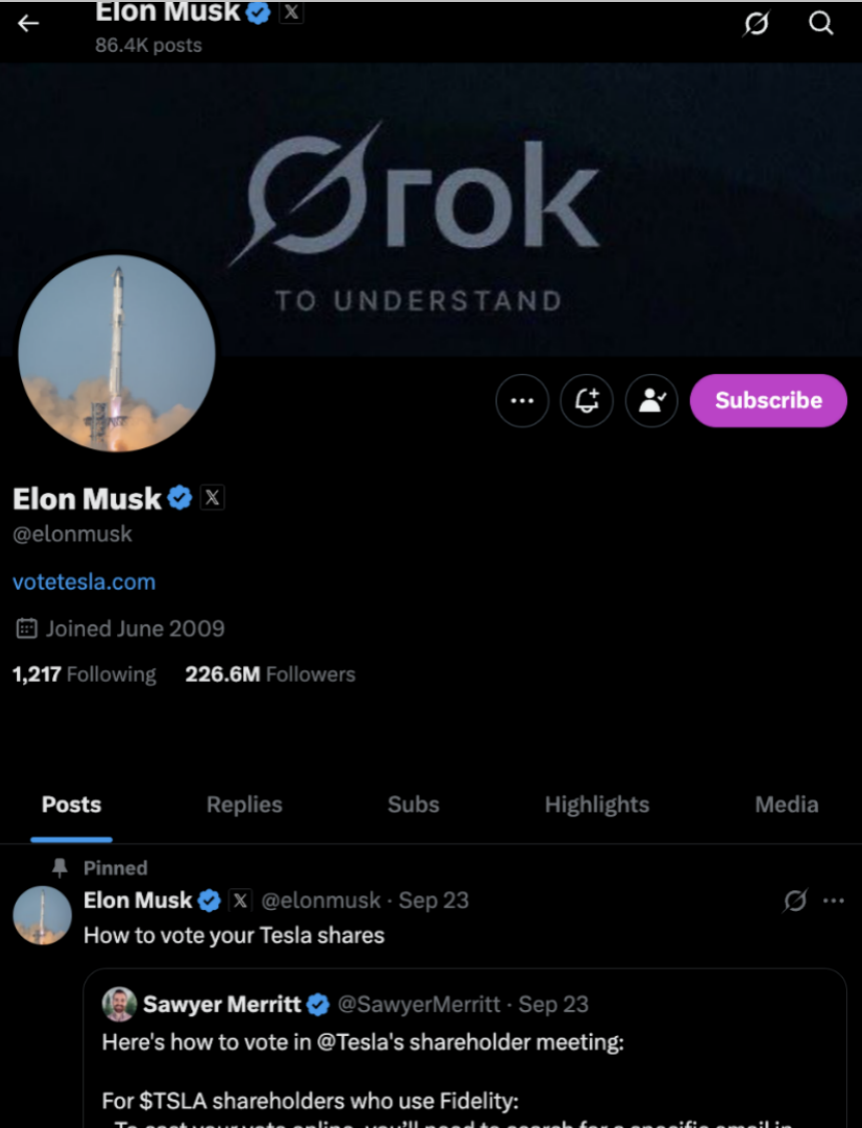862x1128 pixels.
Task: Click the back arrow icon
Action: click(x=28, y=23)
